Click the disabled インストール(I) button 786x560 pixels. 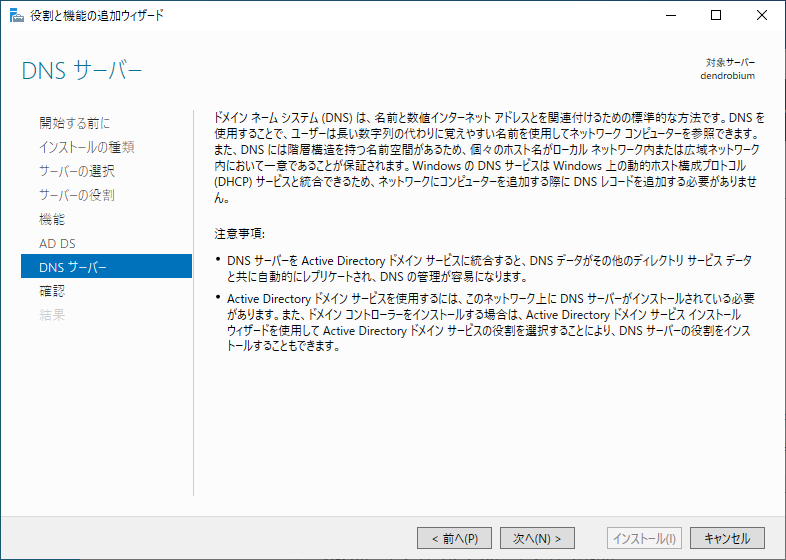[644, 538]
